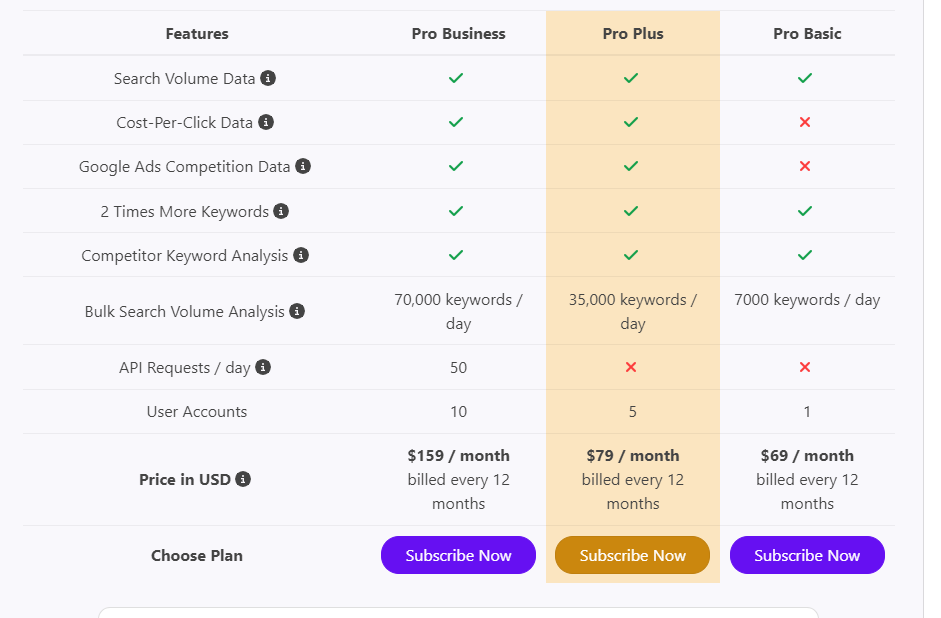Click the orange Subscribe Now for Pro Plus

pyautogui.click(x=633, y=555)
